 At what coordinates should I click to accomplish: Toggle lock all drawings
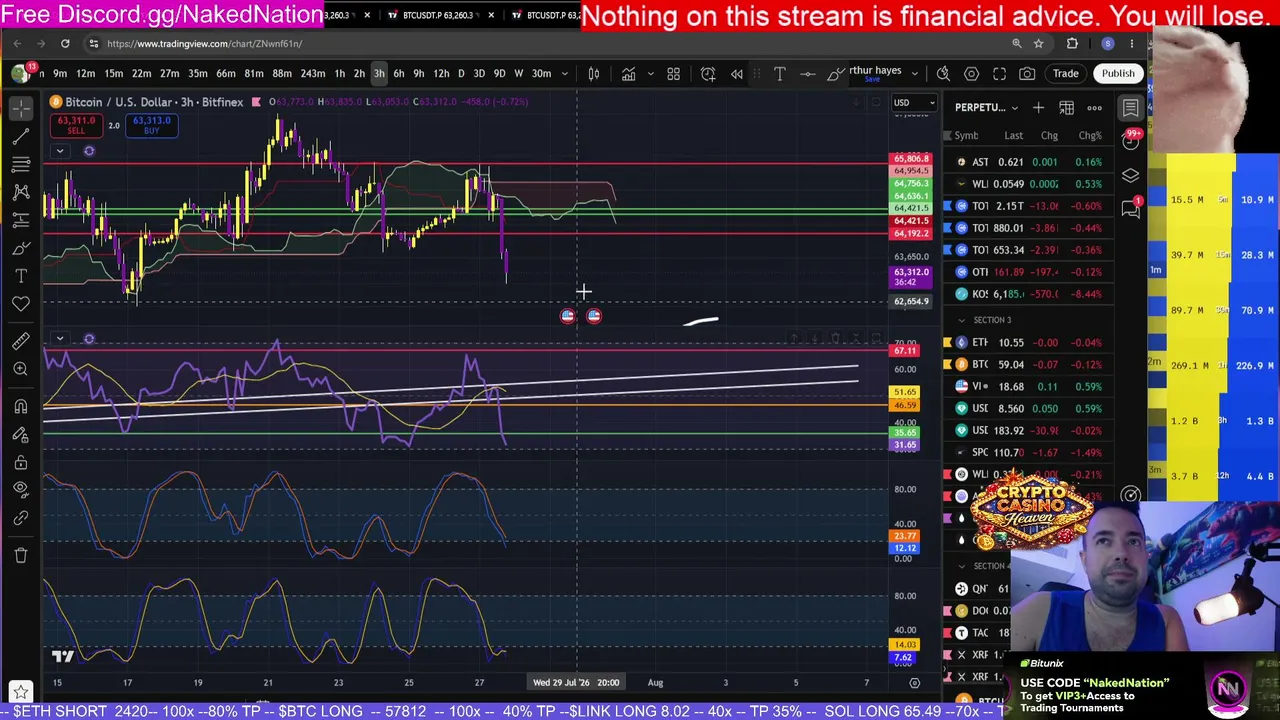pos(21,462)
